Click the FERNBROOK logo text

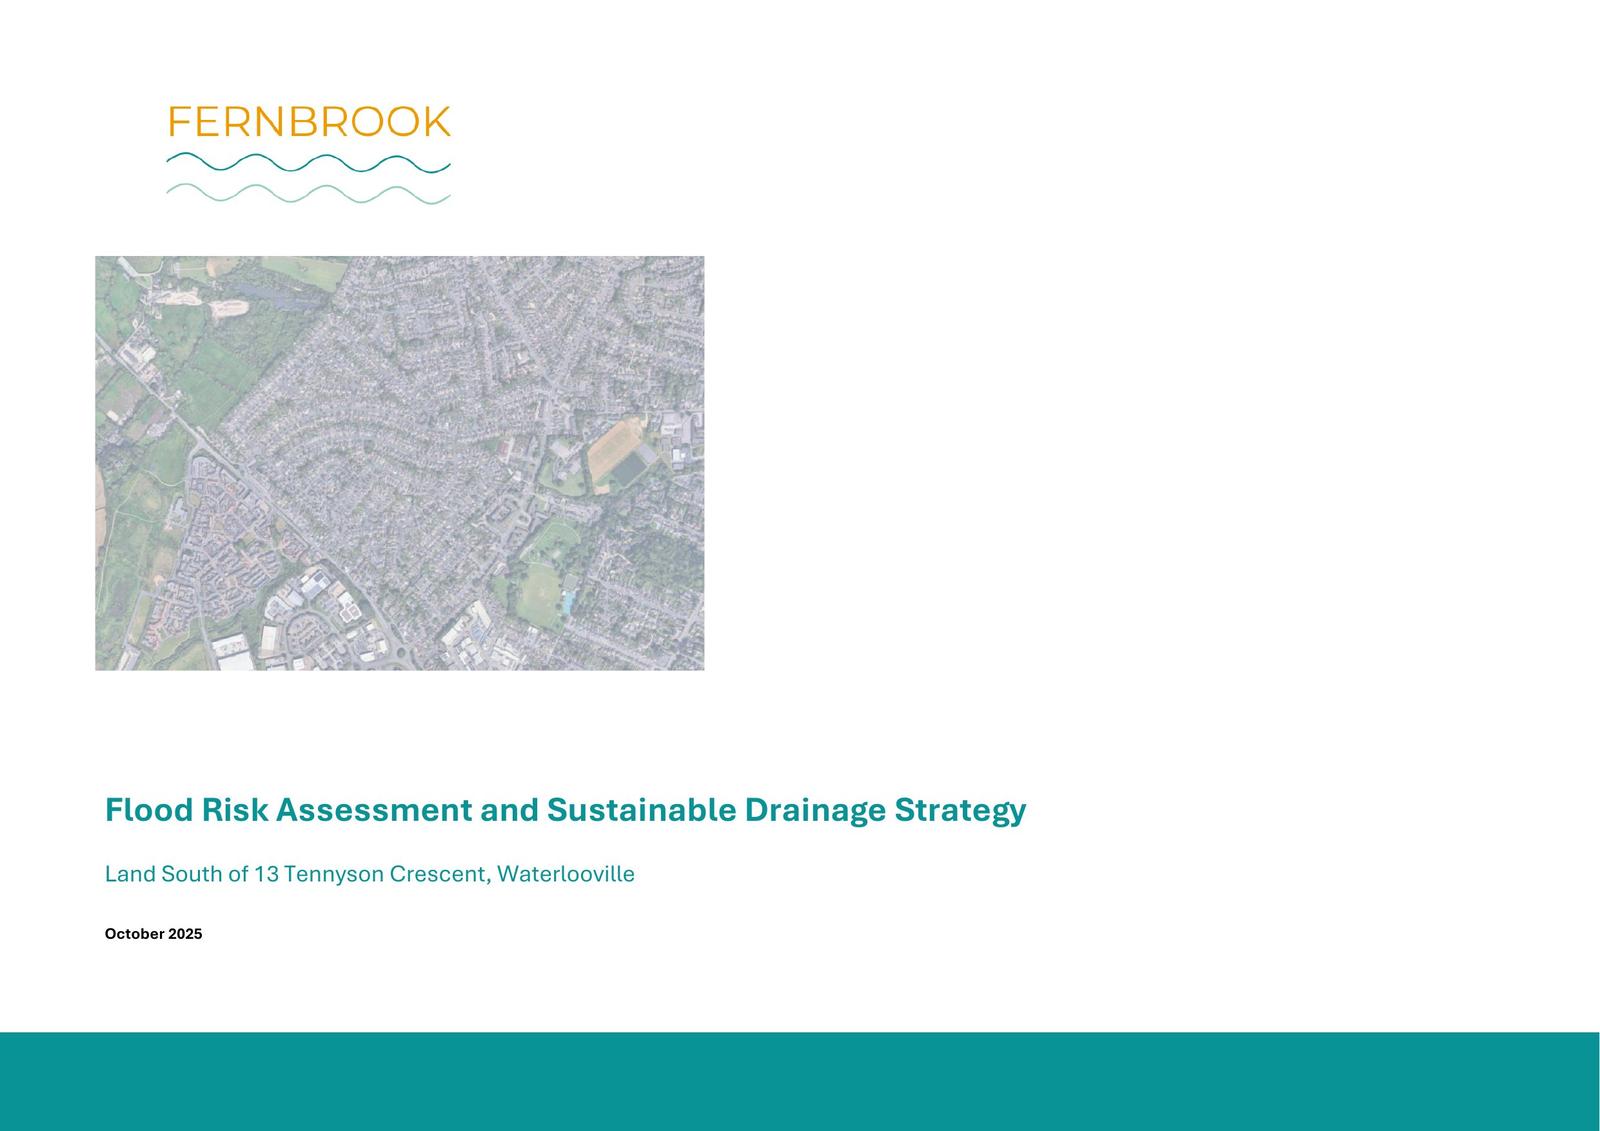point(309,122)
